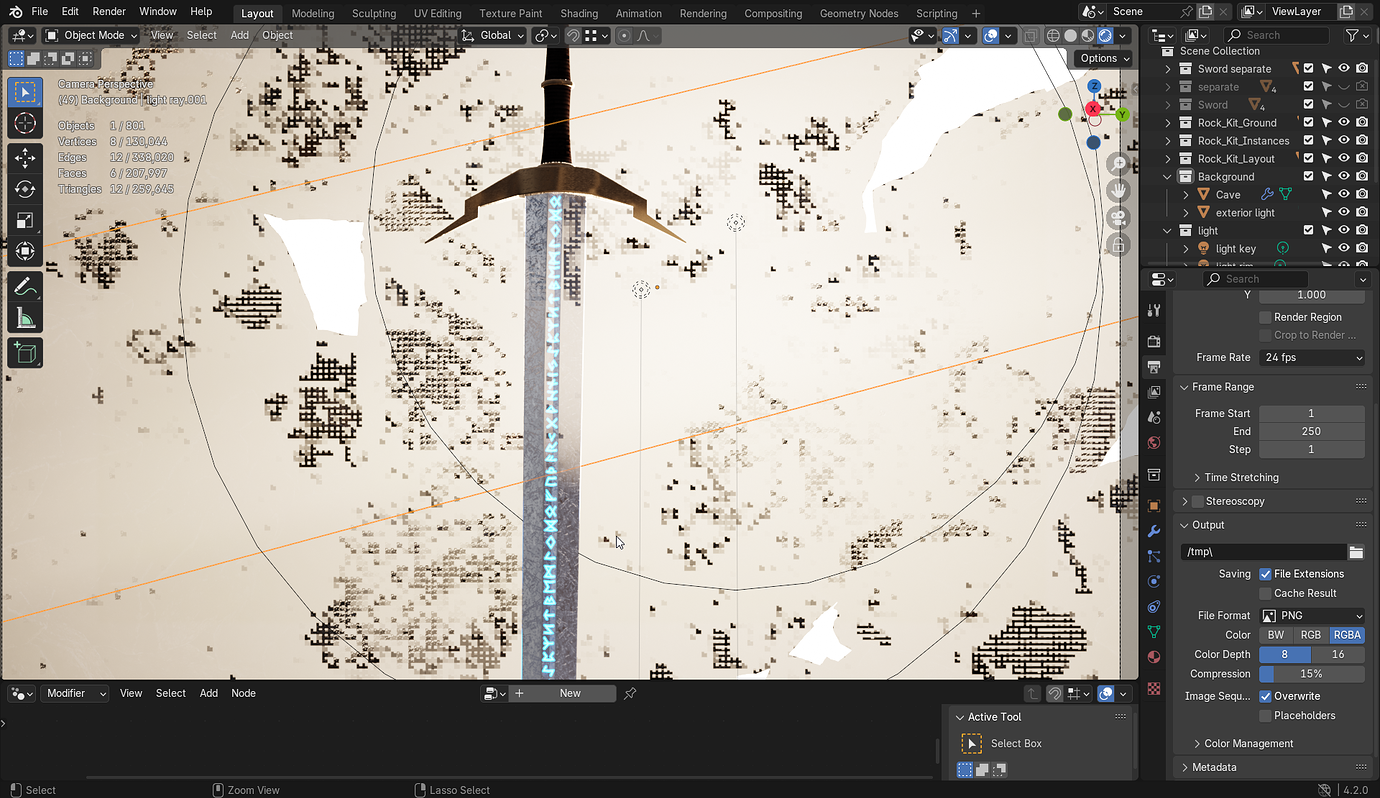This screenshot has width=1380, height=798.
Task: Open the Texture properties tab
Action: (x=1154, y=689)
